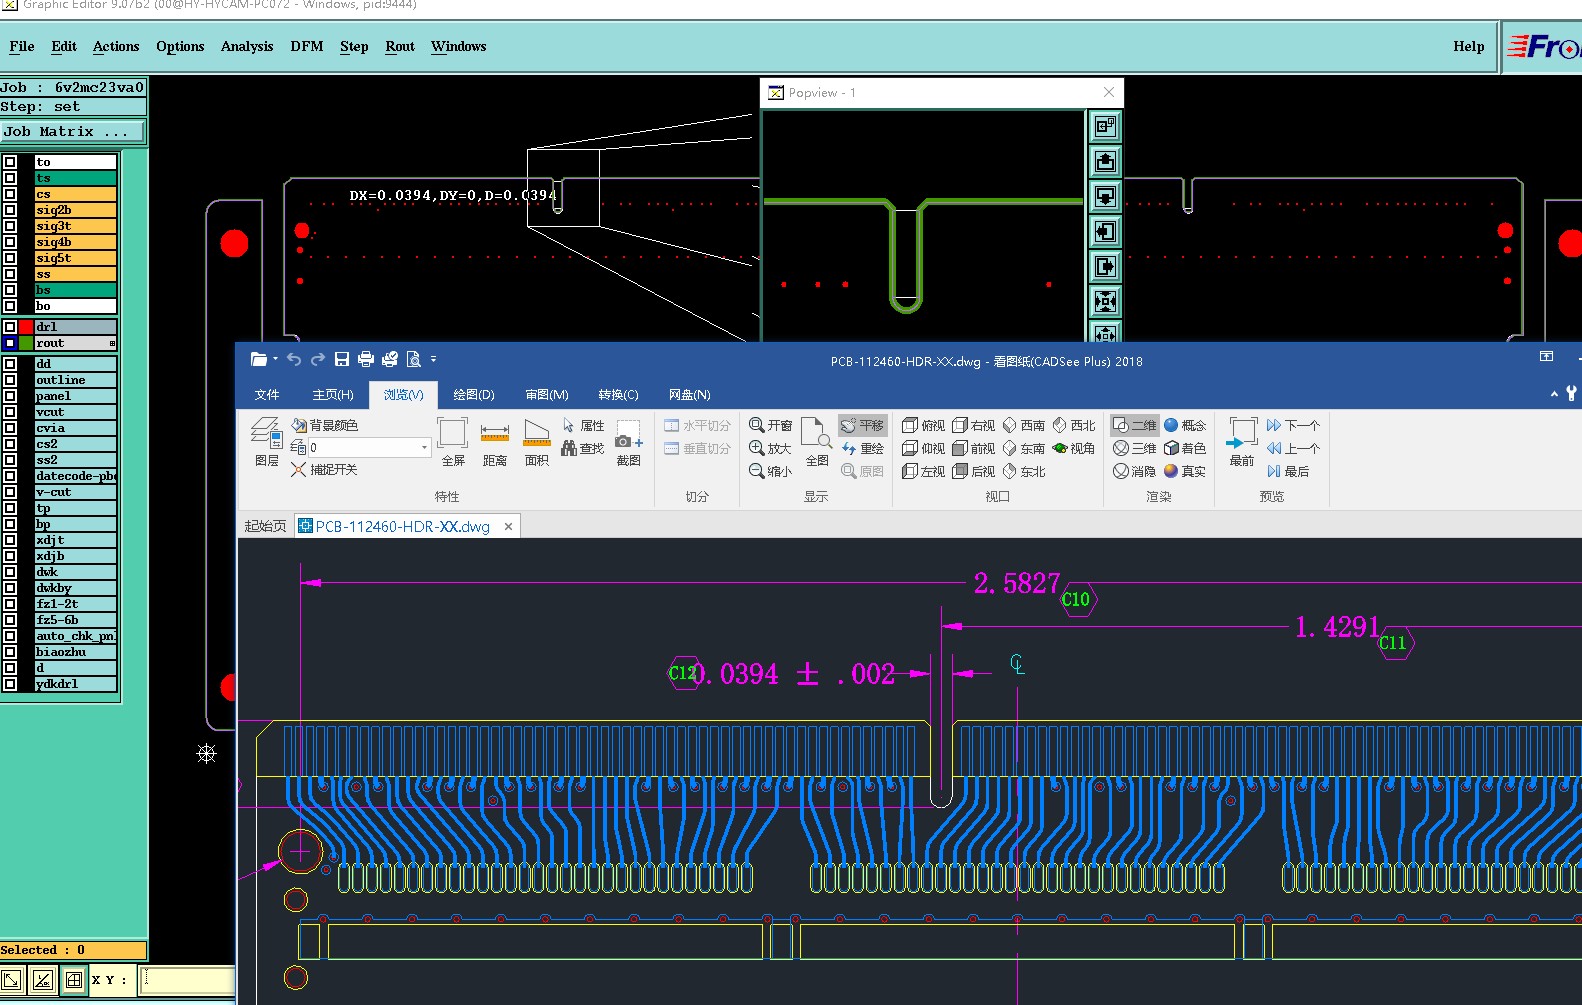Click the 背景颜色 background color button
The height and width of the screenshot is (1005, 1582).
click(x=325, y=425)
